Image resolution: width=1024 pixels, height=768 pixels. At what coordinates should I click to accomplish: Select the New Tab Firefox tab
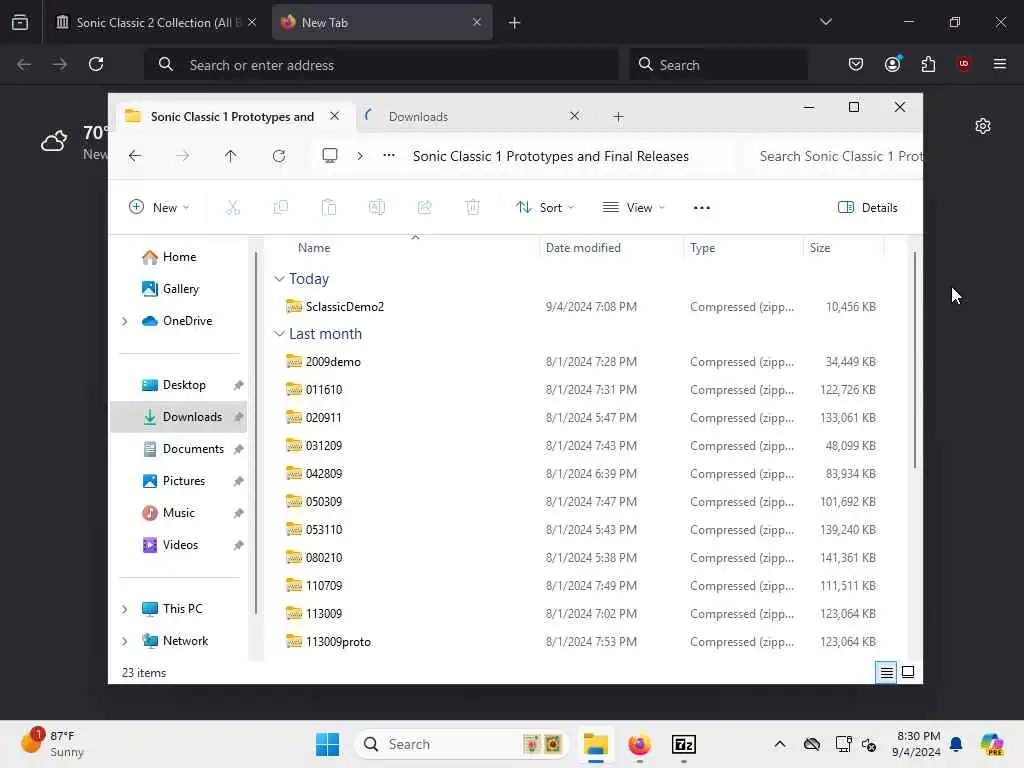coord(382,23)
